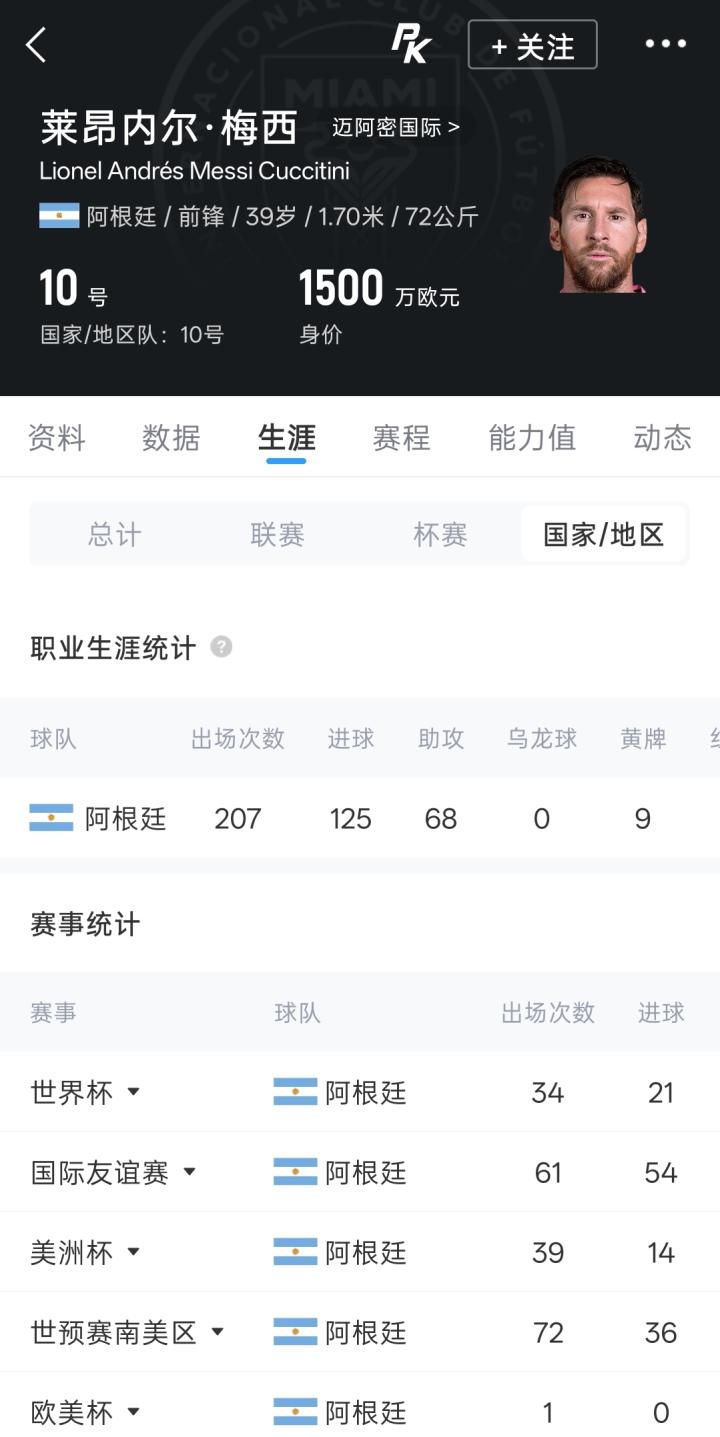This screenshot has height=1437, width=720.
Task: Open the three-dots more menu
Action: 665,44
